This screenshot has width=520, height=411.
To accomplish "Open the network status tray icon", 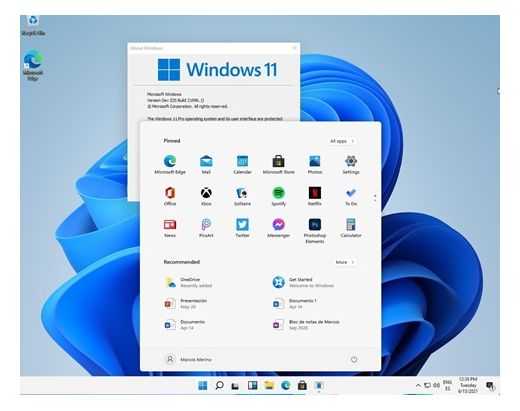I will 427,386.
